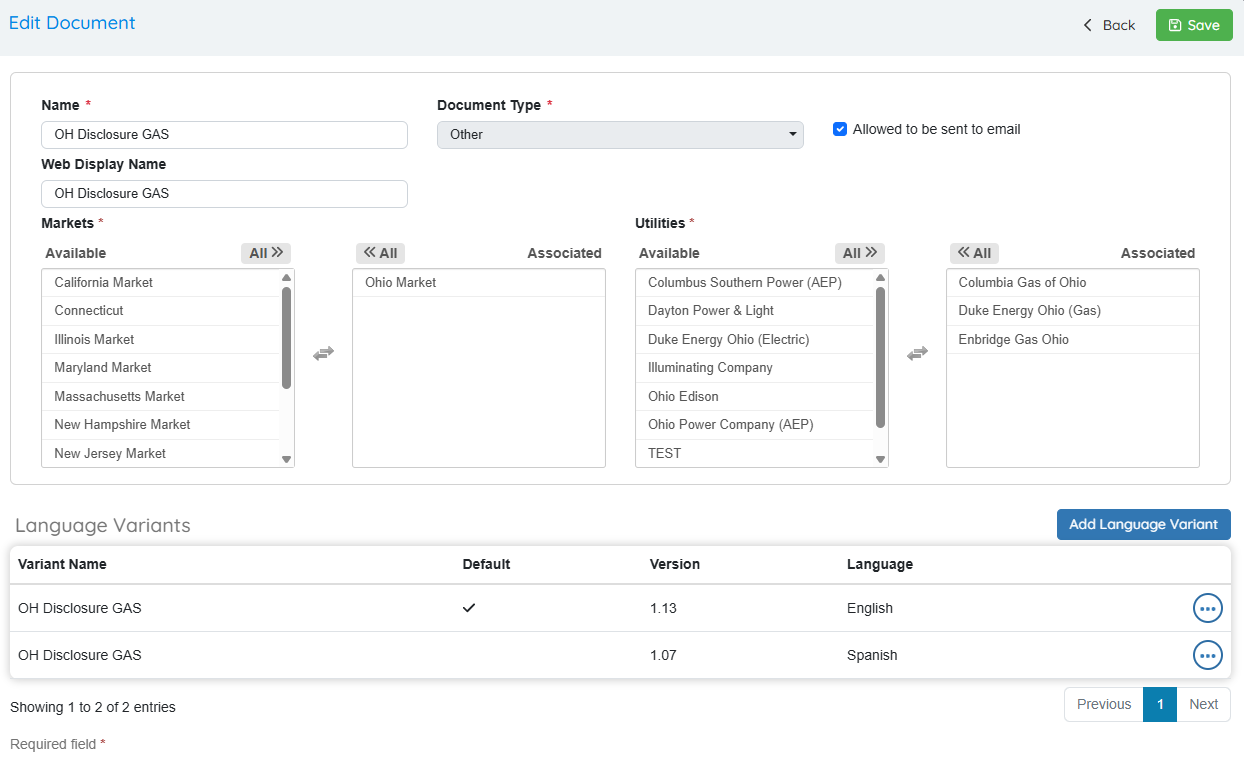
Task: Sort by Default column header
Action: coord(486,564)
